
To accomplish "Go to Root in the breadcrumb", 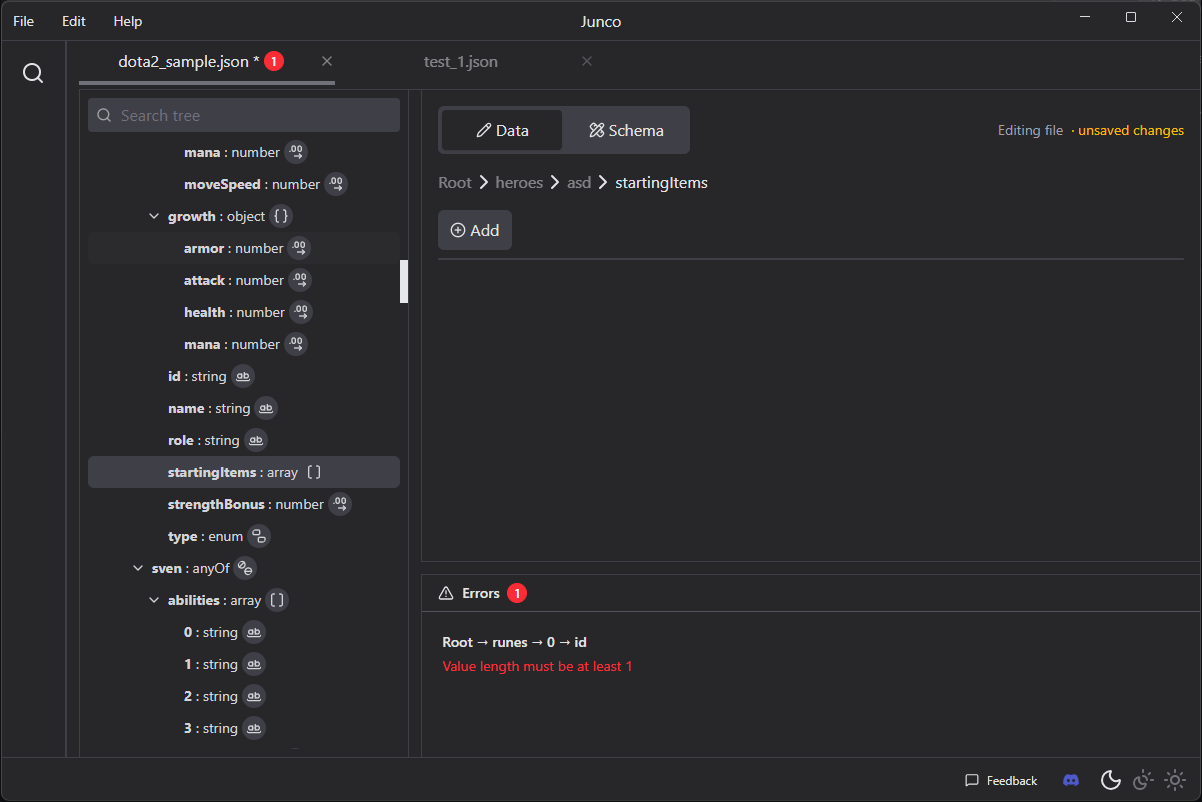I will pos(455,183).
